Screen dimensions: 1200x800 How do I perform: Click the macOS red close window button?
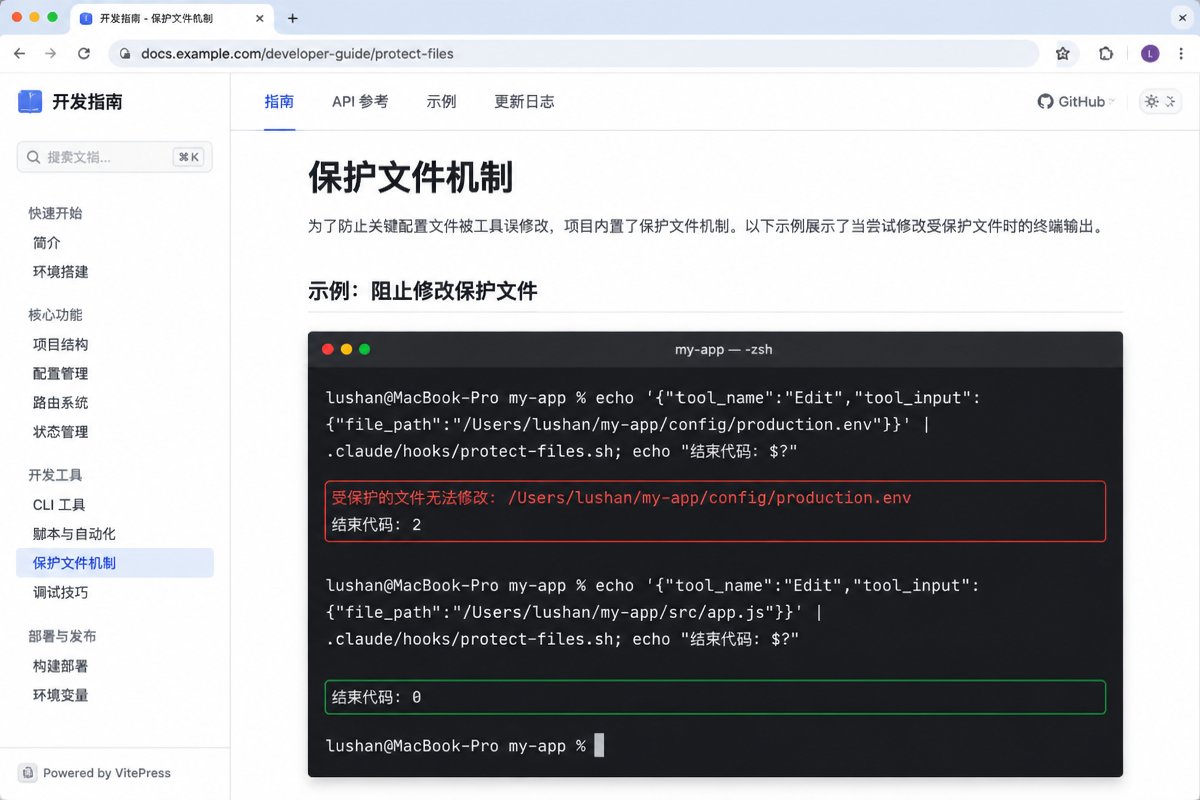coord(17,17)
